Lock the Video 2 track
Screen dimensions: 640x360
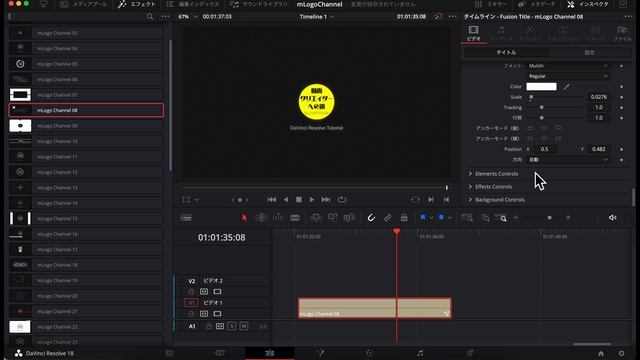[191, 291]
